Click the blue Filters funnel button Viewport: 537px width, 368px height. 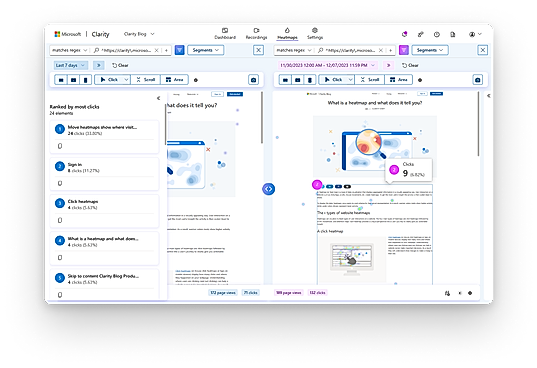click(179, 50)
